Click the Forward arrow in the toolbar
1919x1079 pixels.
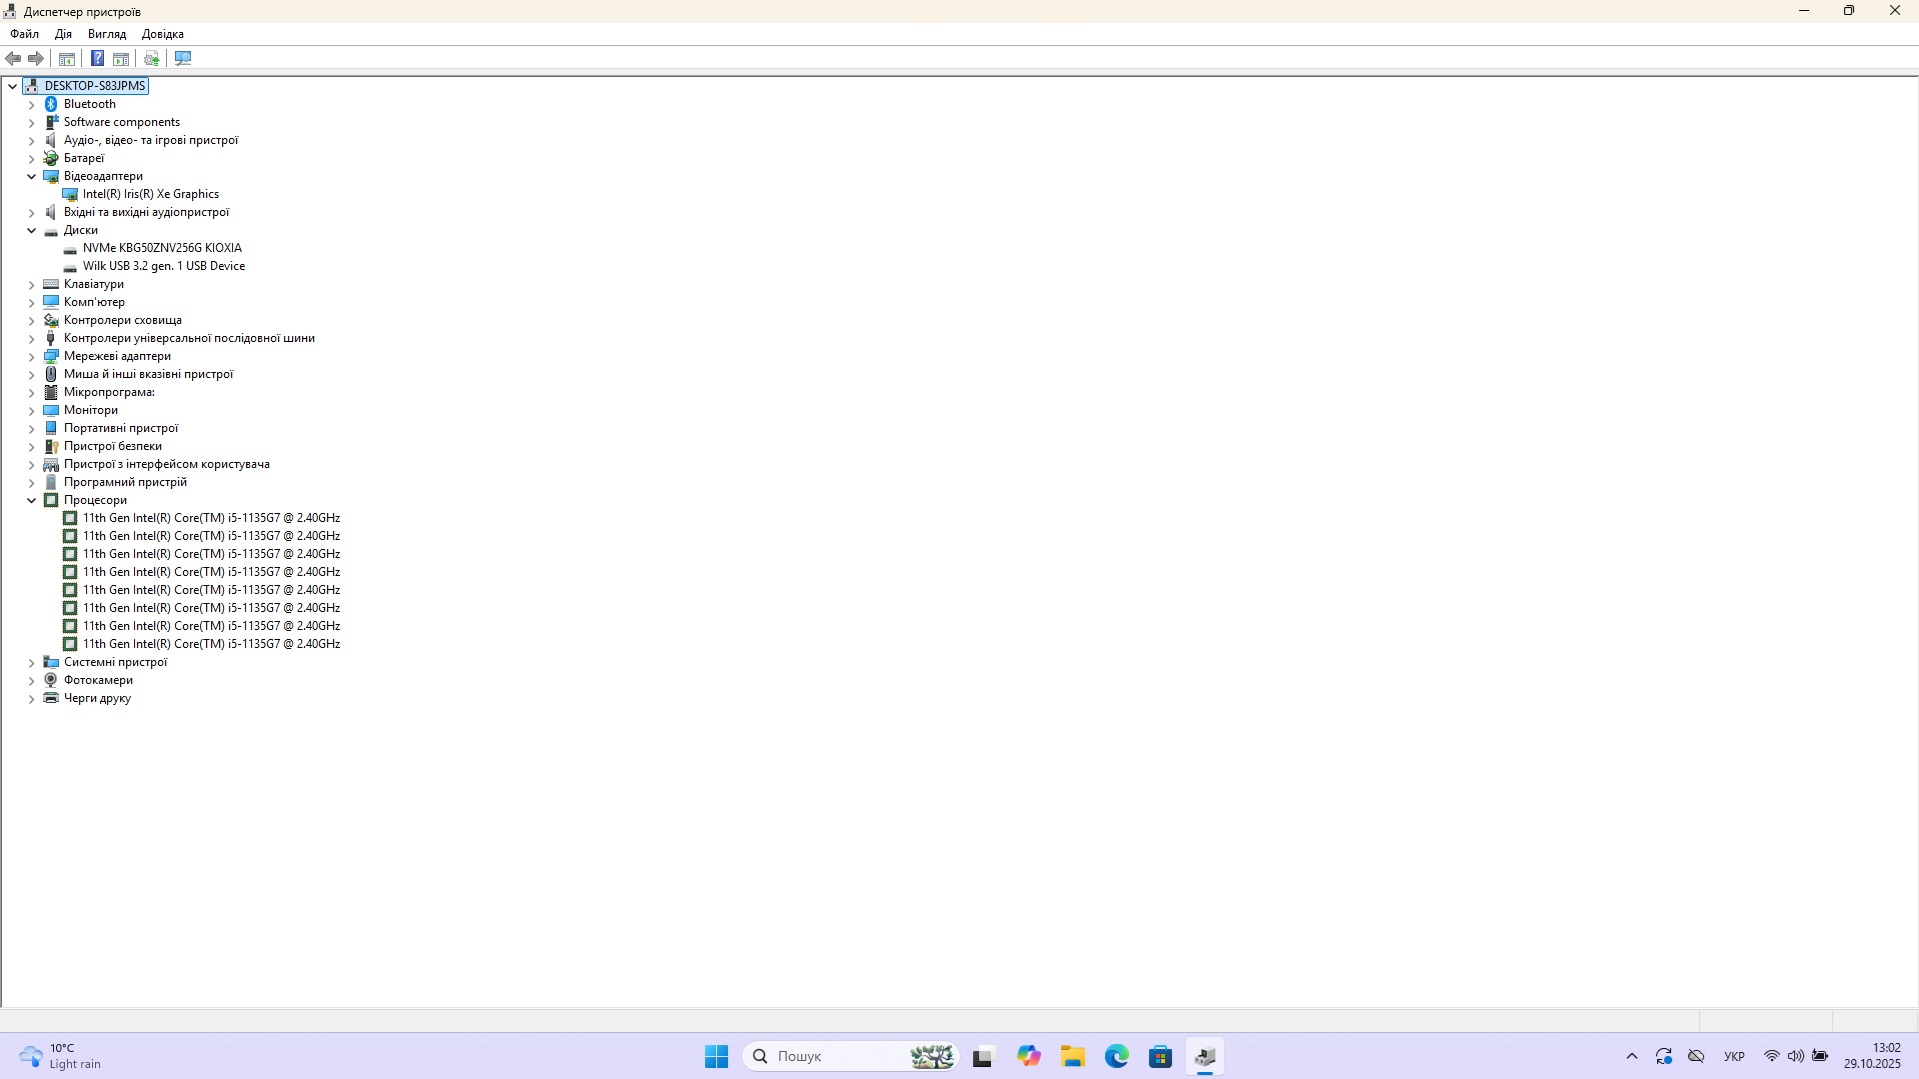pyautogui.click(x=36, y=58)
